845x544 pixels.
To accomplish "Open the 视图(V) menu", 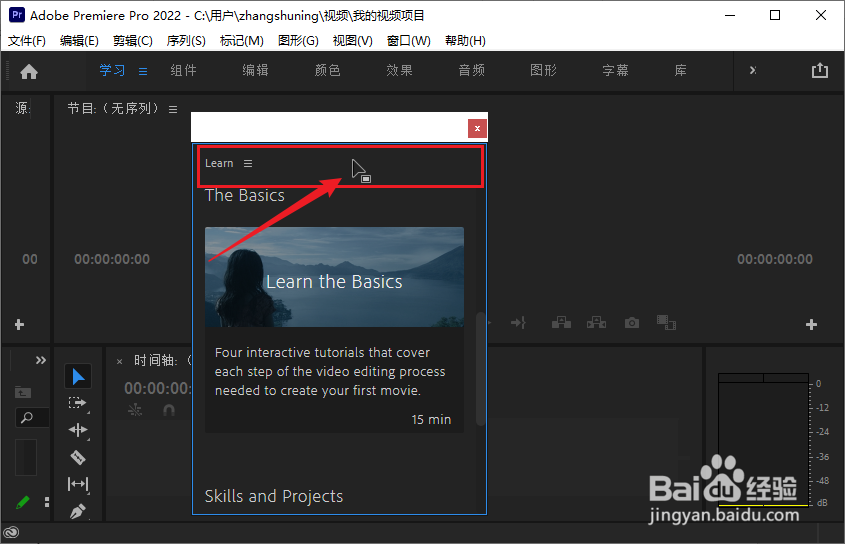I will tap(352, 40).
